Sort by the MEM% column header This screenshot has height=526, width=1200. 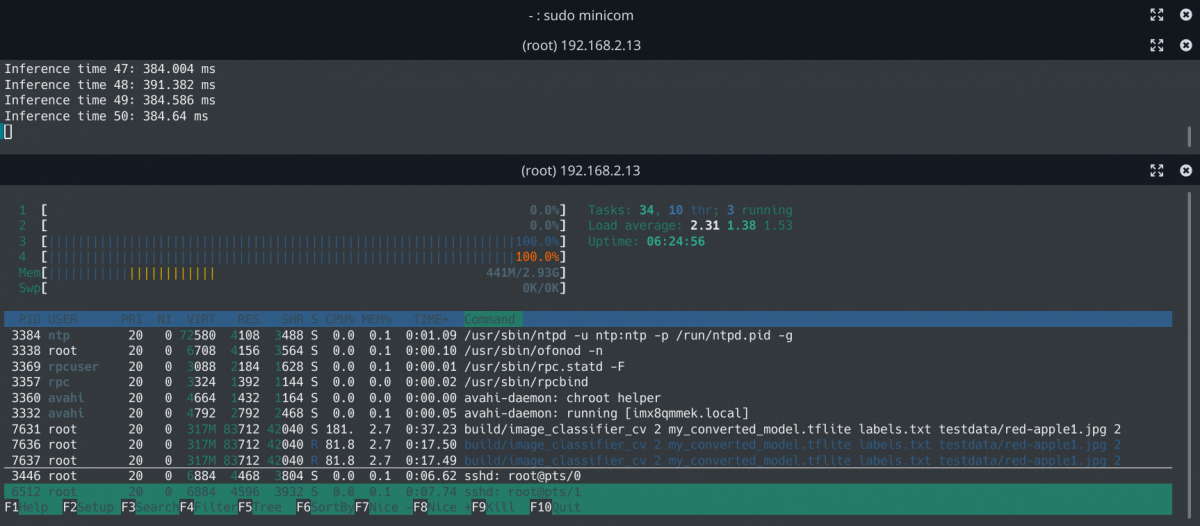pos(377,319)
